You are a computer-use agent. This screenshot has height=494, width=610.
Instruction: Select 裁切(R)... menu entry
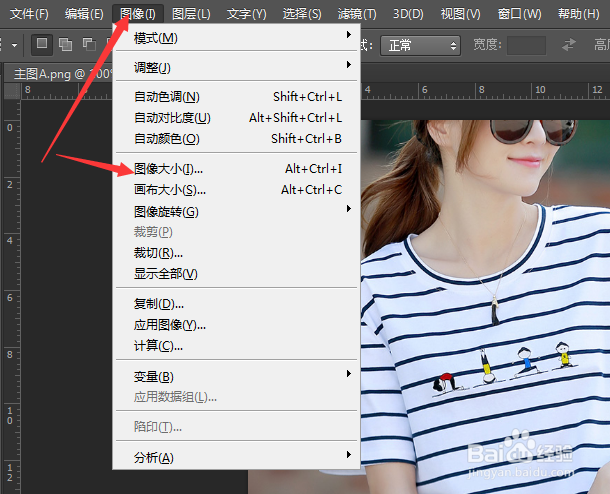237,253
